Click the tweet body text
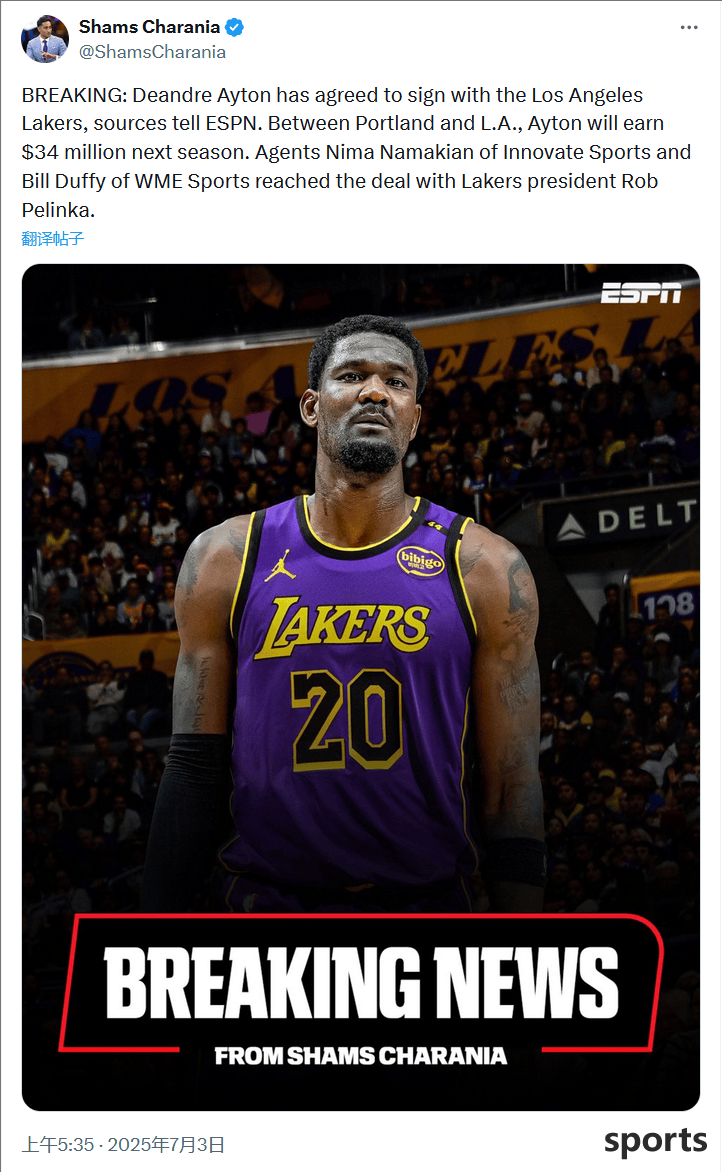722x1172 pixels. tap(357, 152)
